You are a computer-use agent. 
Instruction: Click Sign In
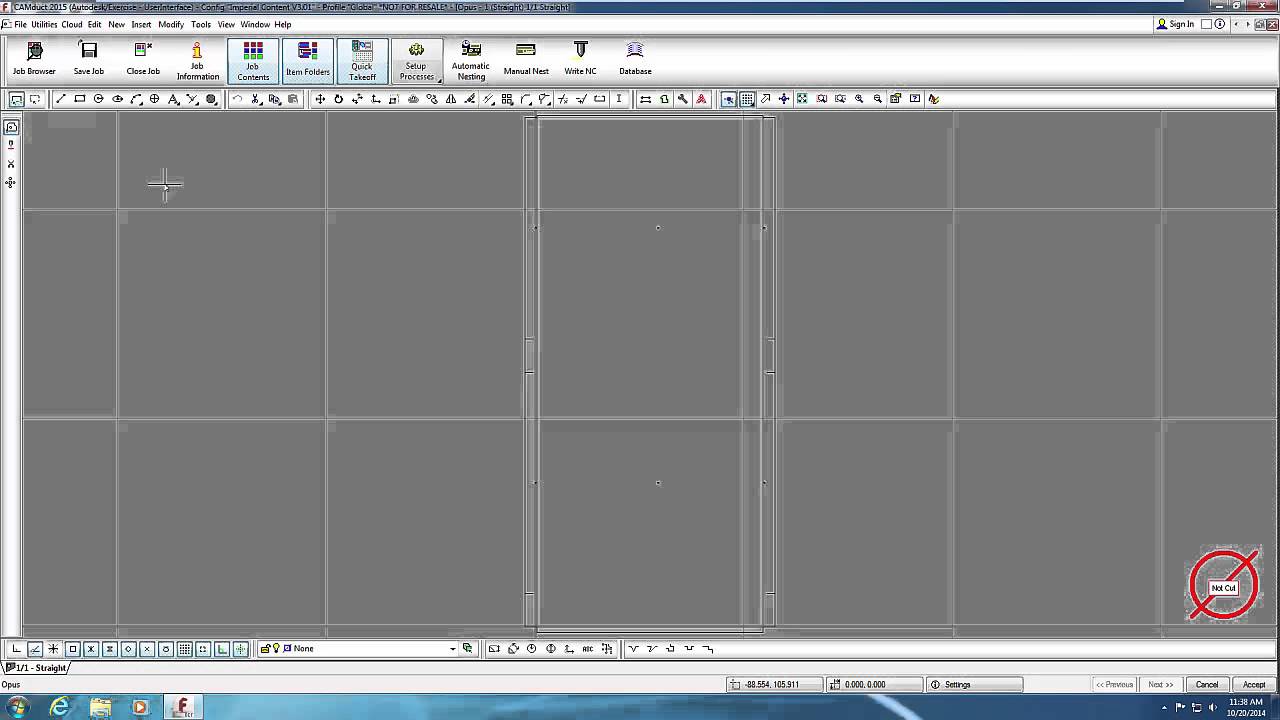click(x=1175, y=24)
